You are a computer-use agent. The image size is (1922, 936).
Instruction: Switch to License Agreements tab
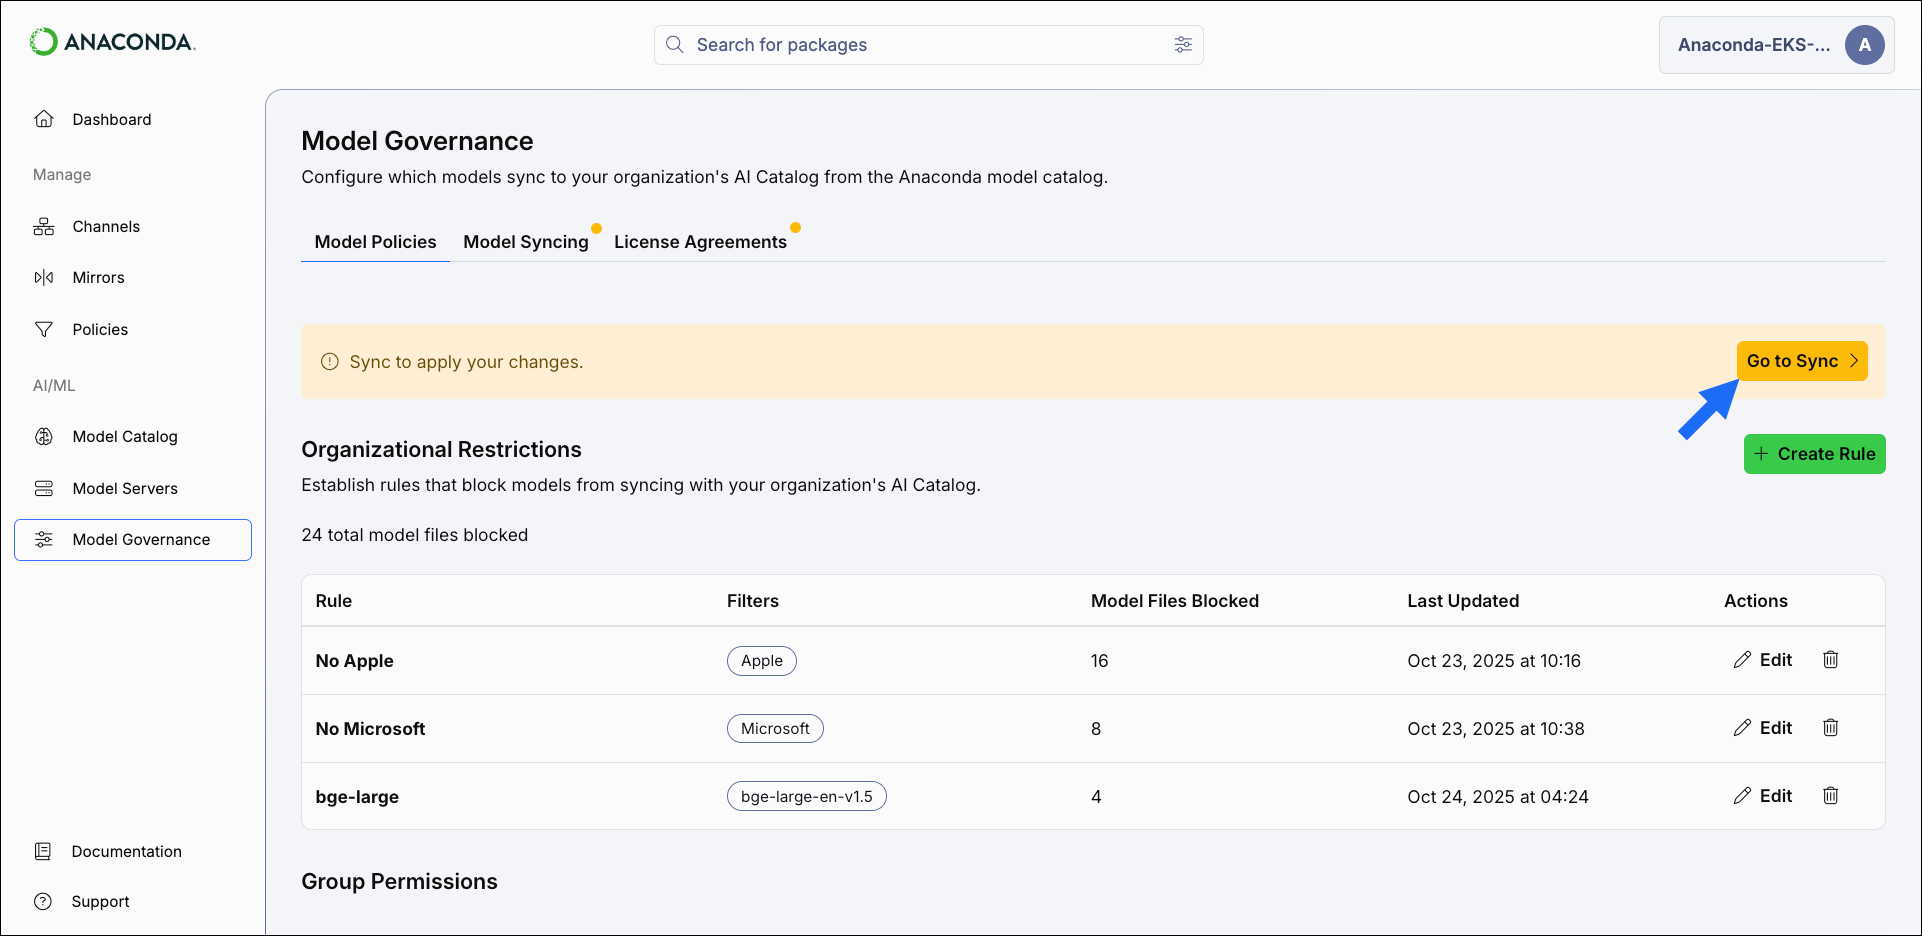[700, 242]
